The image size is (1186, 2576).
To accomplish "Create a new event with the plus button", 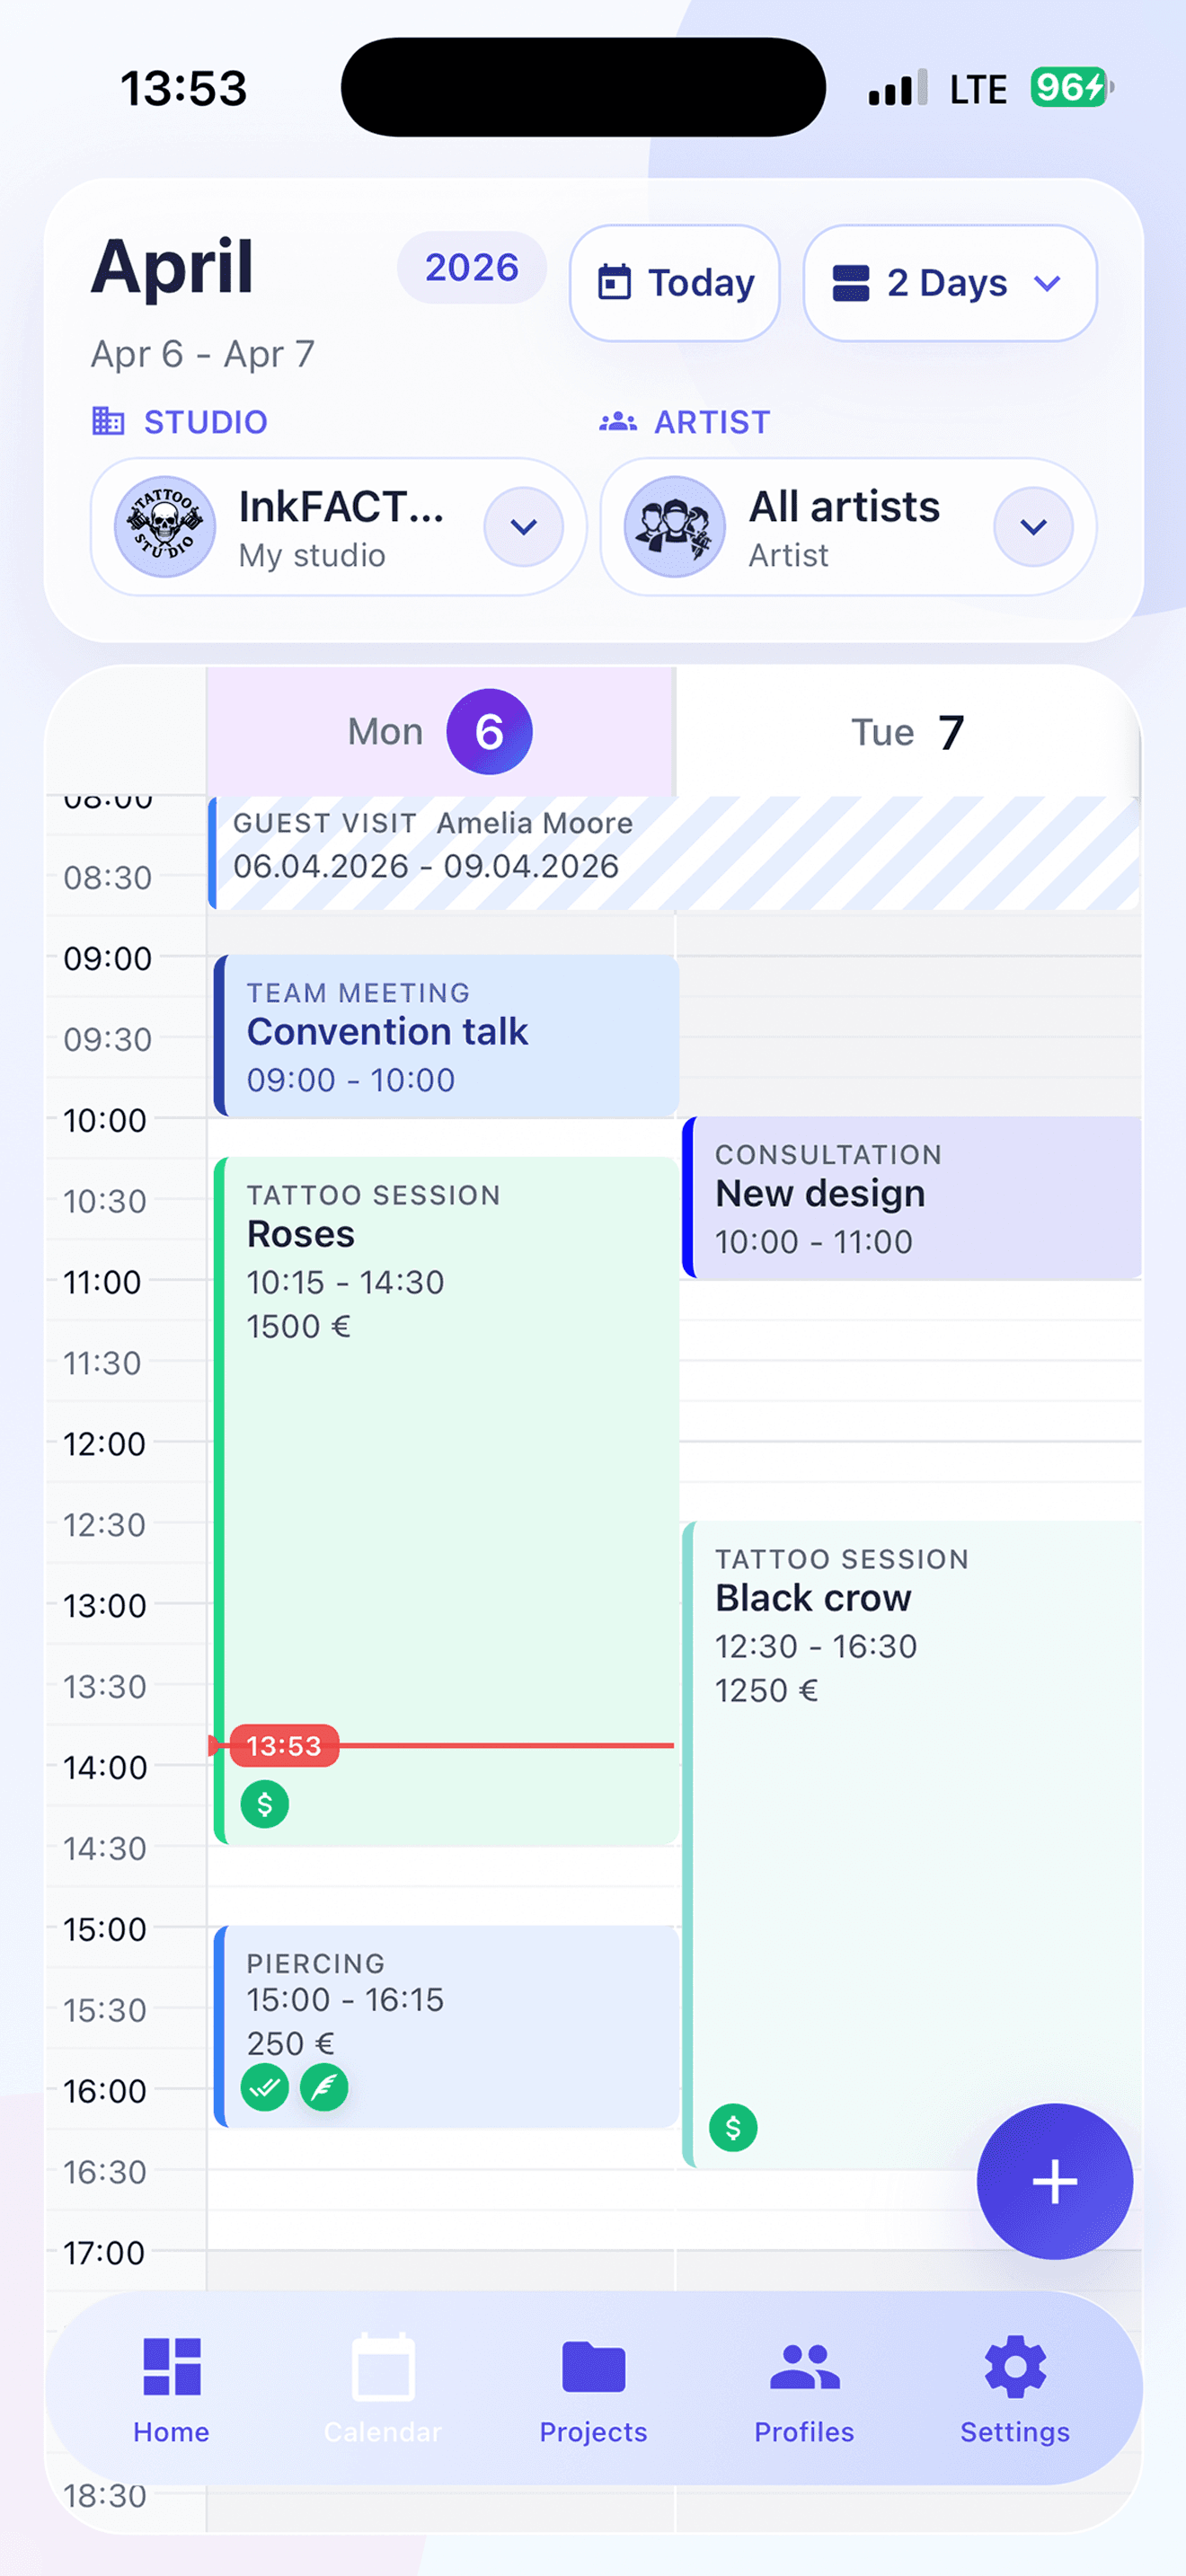I will point(1053,2183).
